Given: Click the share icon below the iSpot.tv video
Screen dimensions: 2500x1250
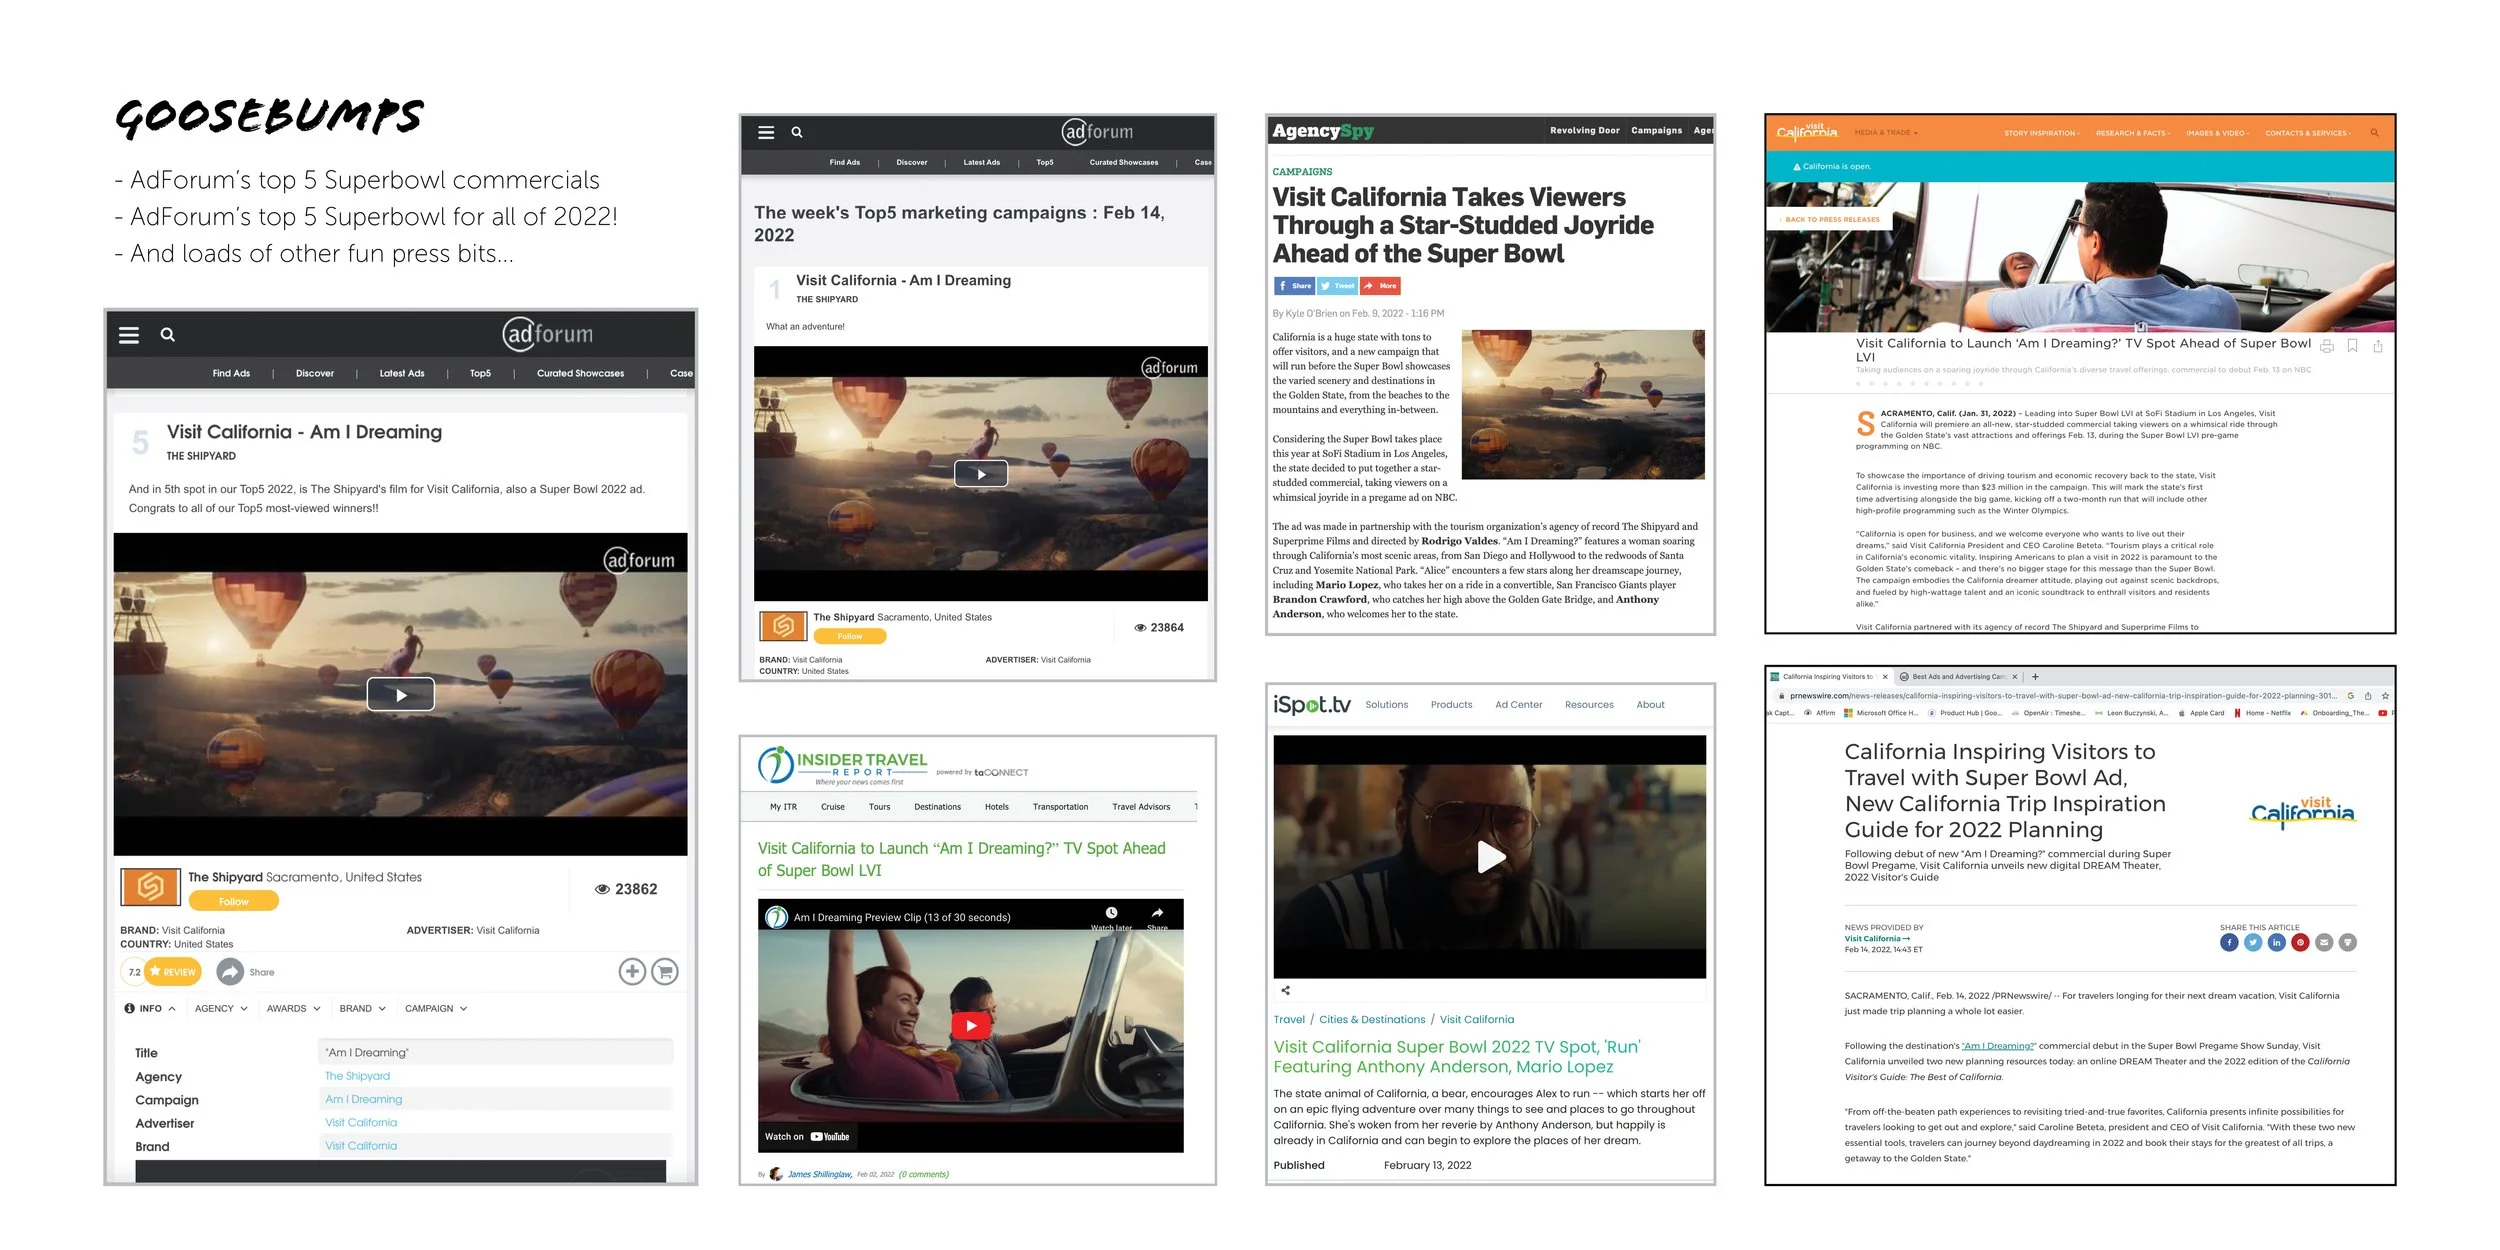Looking at the screenshot, I should click(x=1286, y=990).
